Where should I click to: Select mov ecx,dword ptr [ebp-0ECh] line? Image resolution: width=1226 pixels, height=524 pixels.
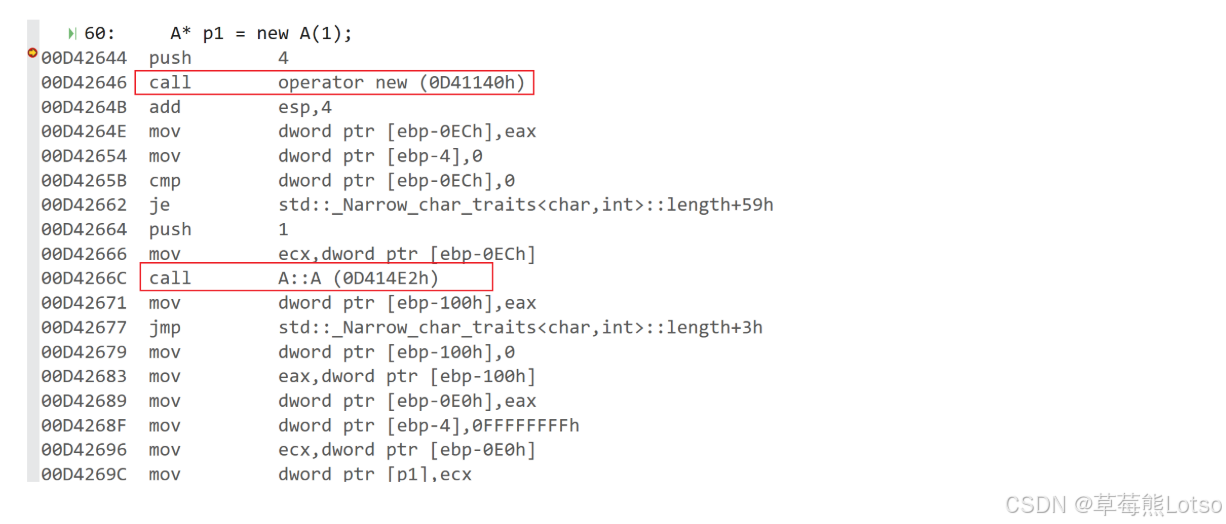[289, 254]
